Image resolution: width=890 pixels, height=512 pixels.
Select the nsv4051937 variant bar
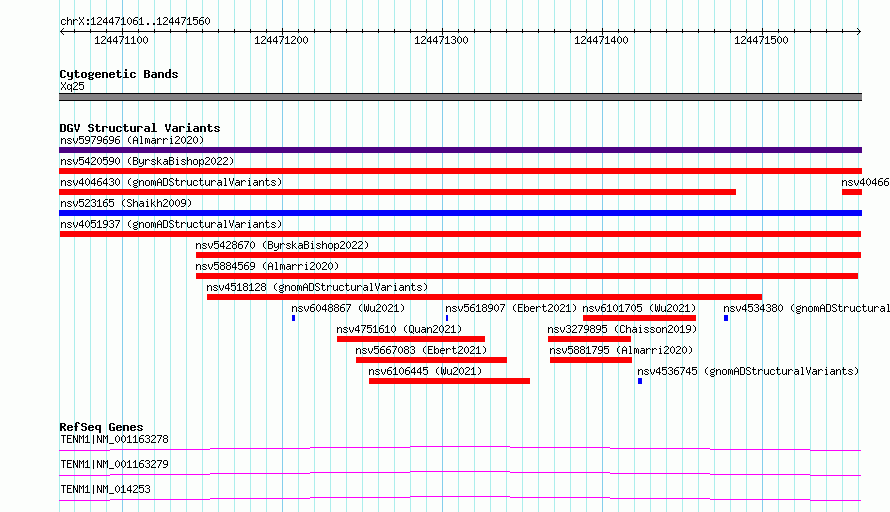click(x=460, y=234)
